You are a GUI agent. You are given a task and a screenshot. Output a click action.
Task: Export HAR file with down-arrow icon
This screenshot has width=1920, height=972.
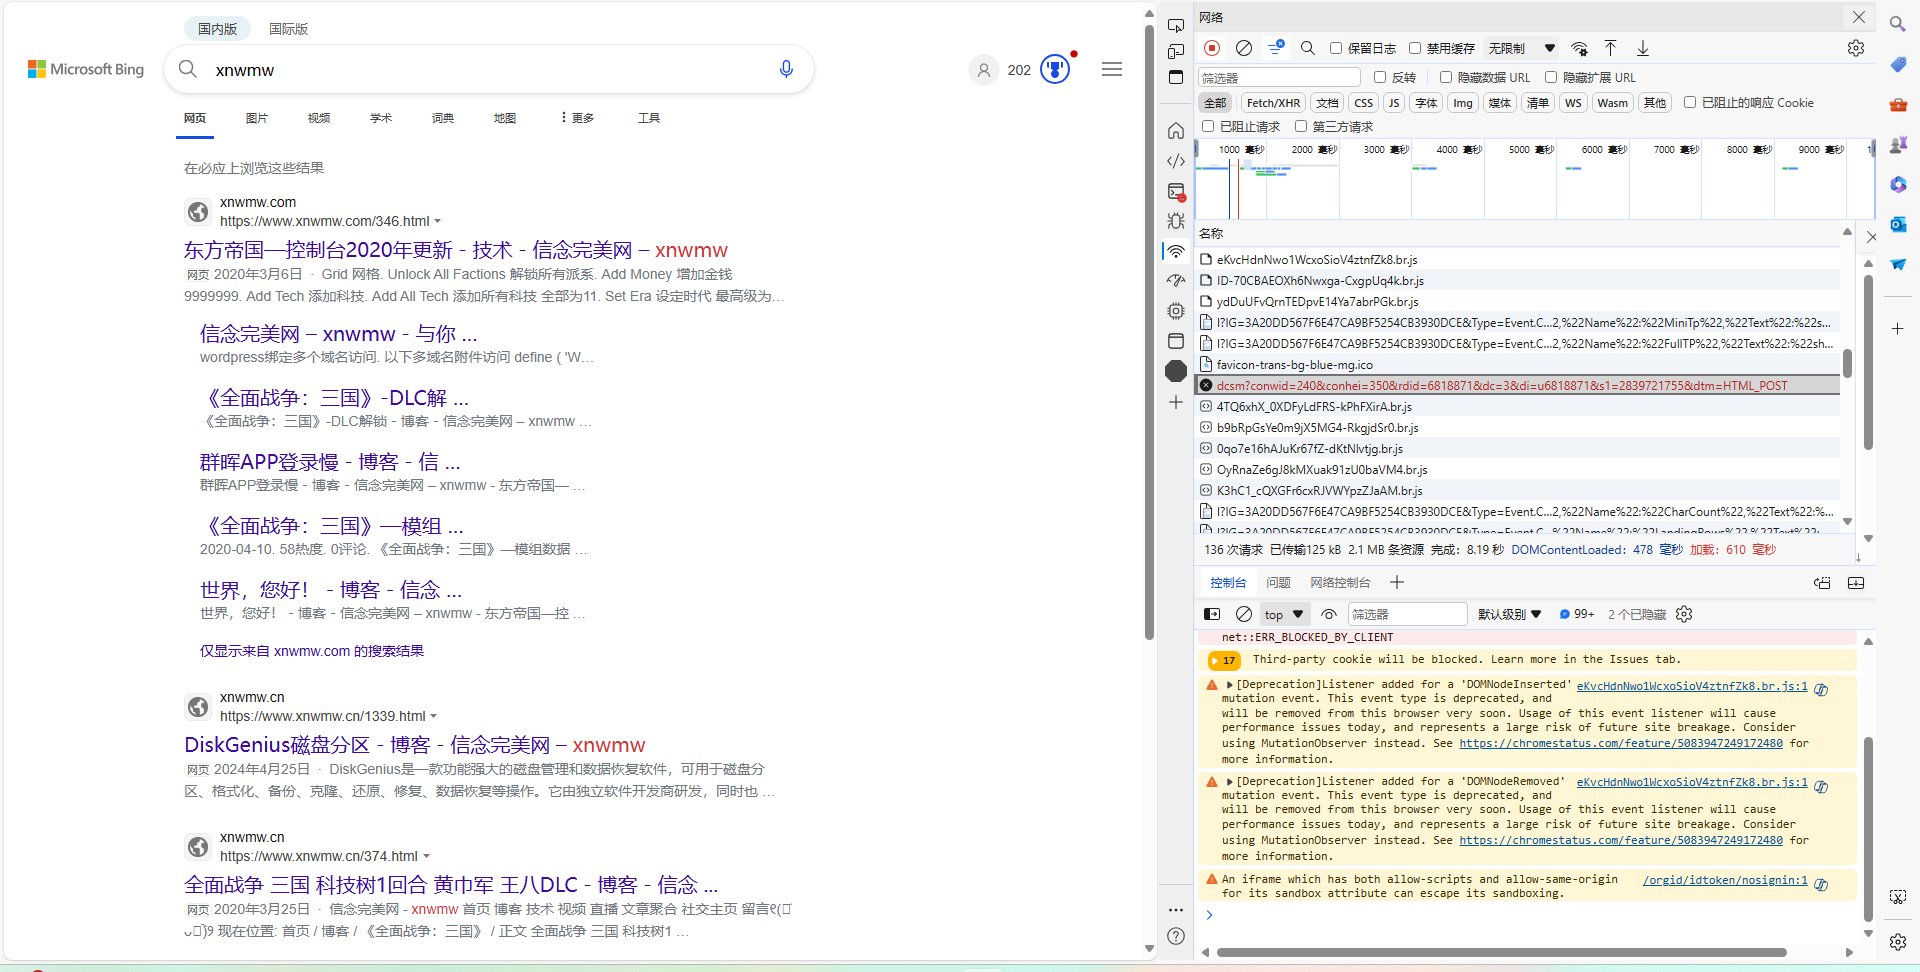click(1643, 48)
